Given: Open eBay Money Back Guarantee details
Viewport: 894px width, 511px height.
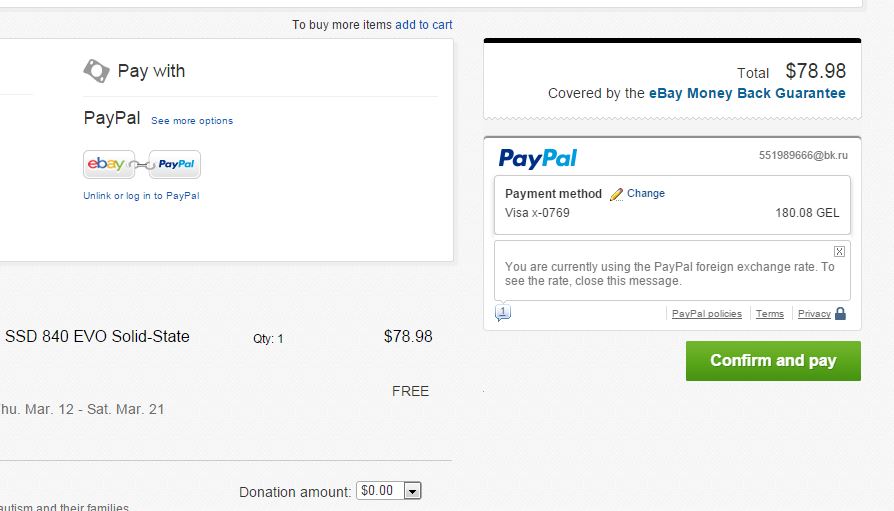Looking at the screenshot, I should pos(747,93).
